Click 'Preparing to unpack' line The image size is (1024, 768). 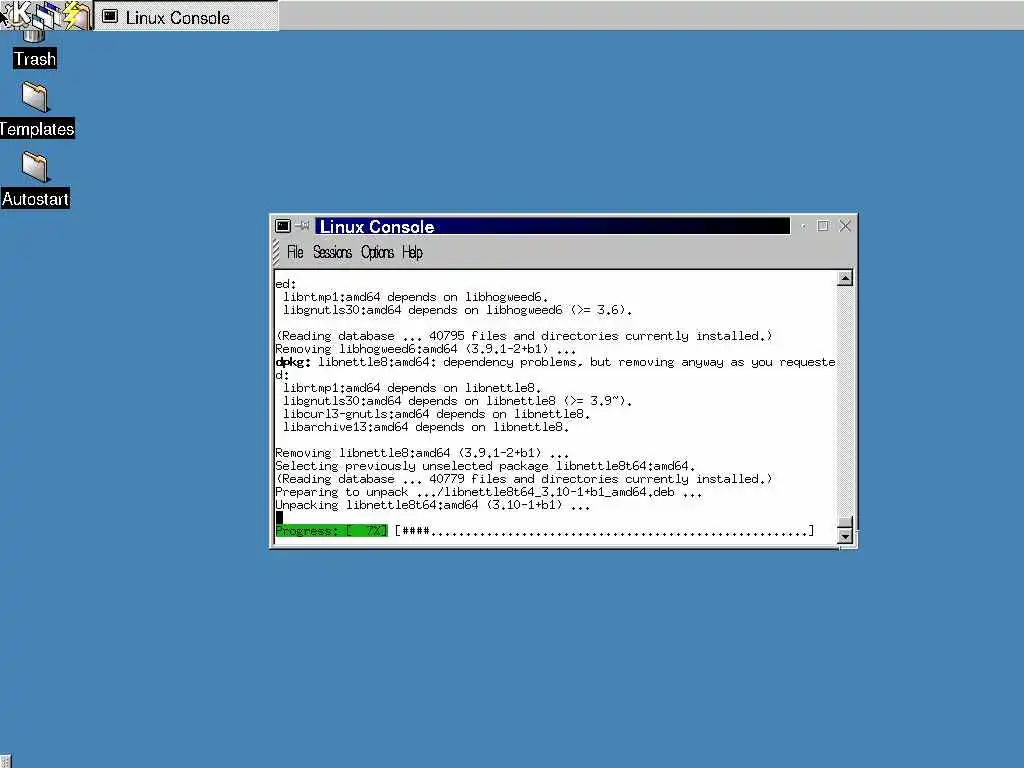(488, 492)
